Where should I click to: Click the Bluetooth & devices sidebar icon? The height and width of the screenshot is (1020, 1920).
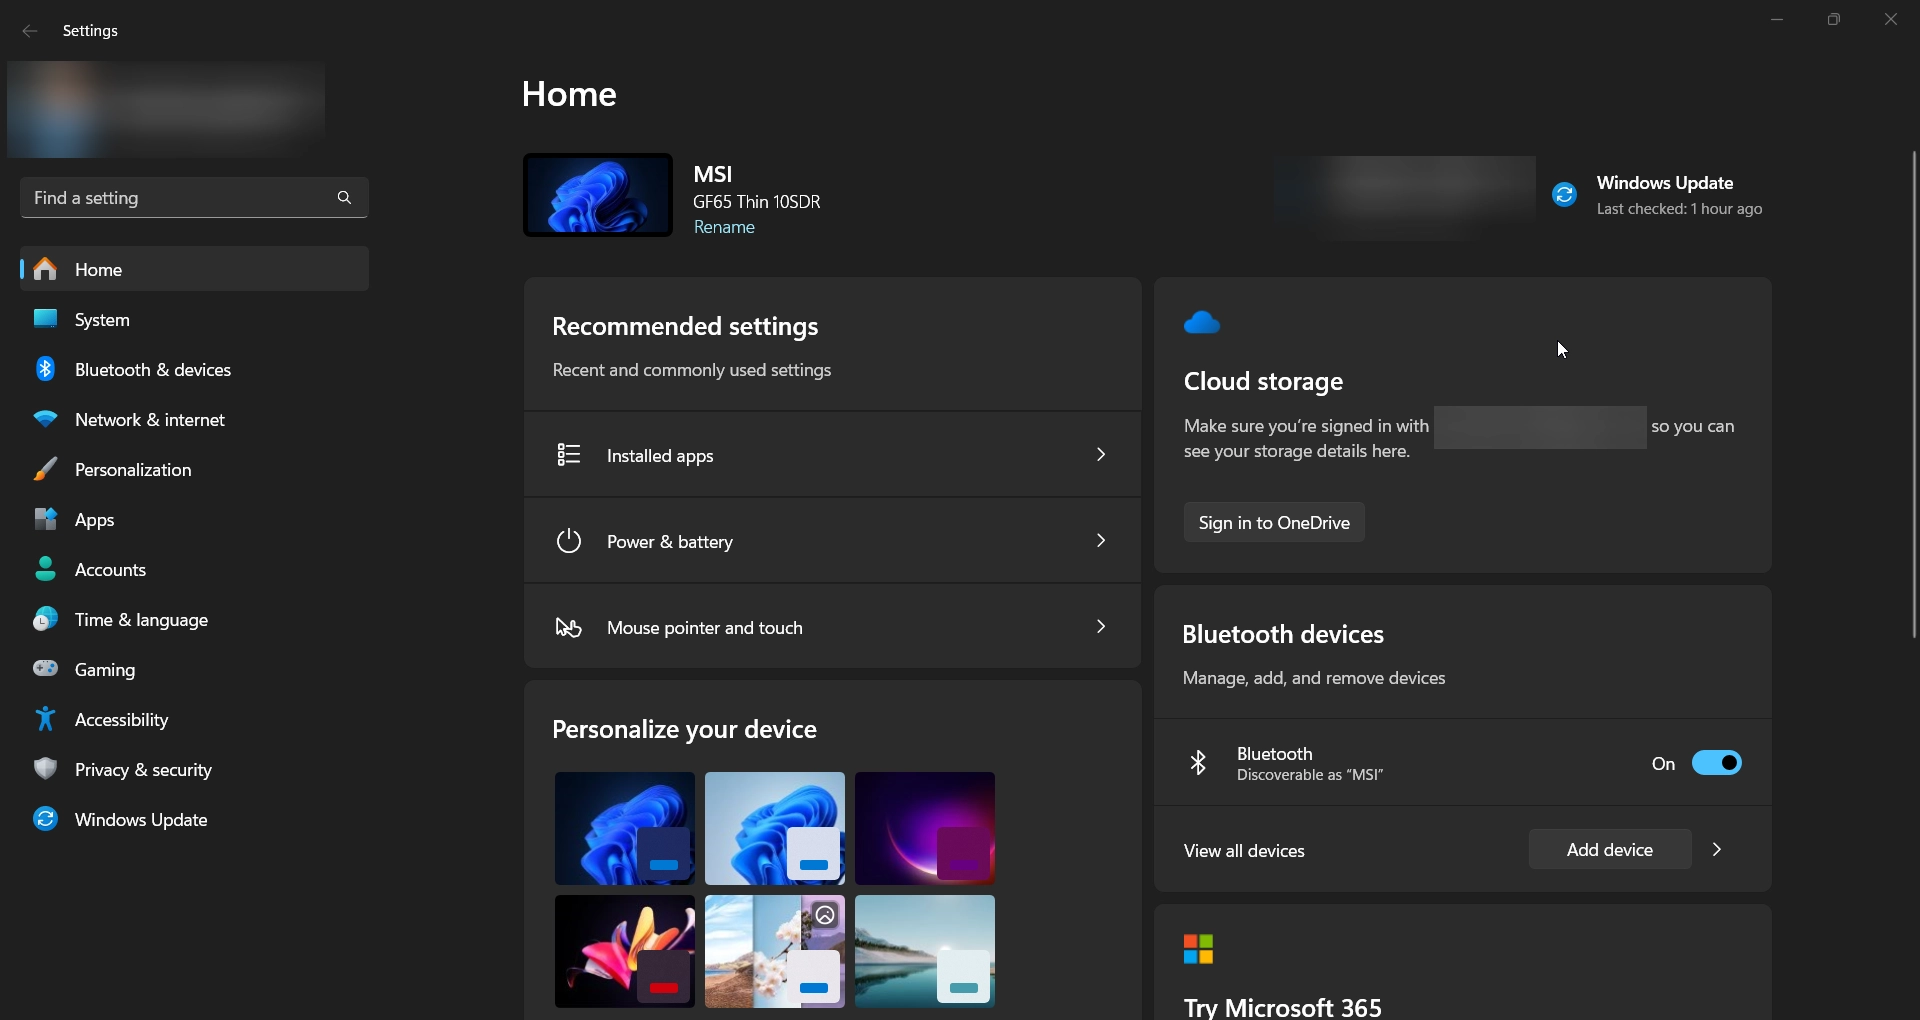[x=45, y=369]
